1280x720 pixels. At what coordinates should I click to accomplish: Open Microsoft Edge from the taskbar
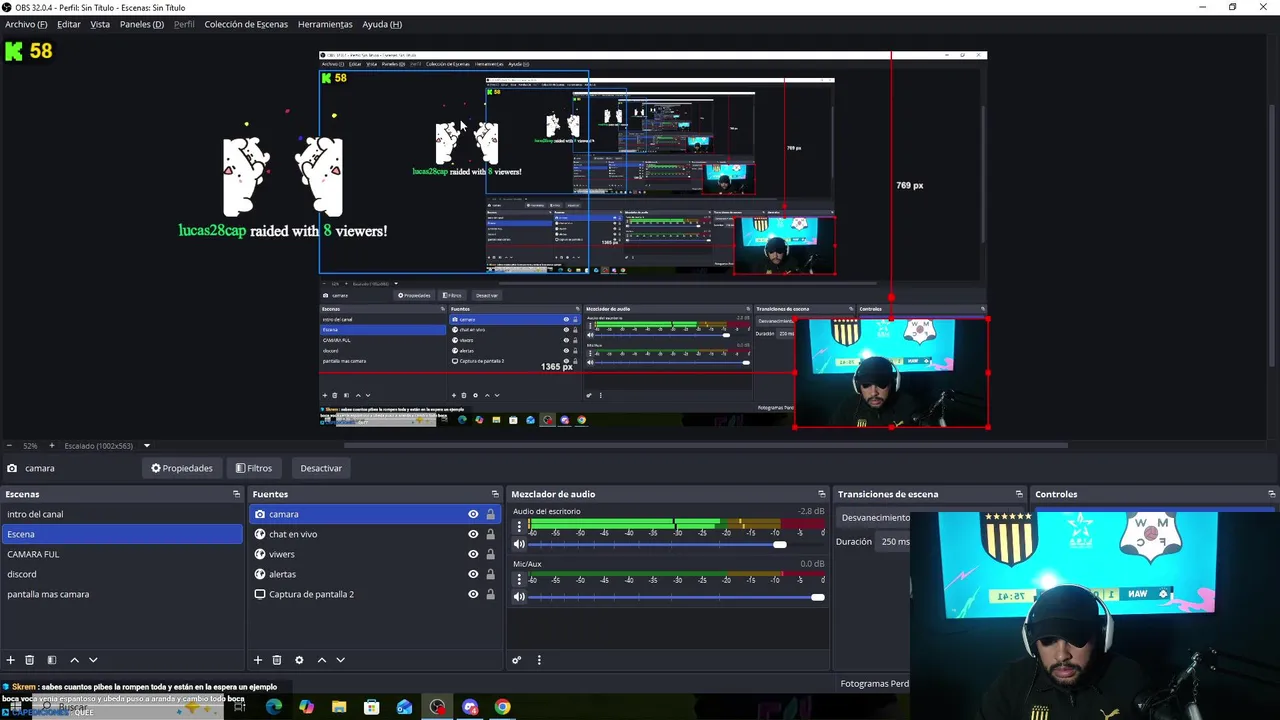tap(274, 707)
